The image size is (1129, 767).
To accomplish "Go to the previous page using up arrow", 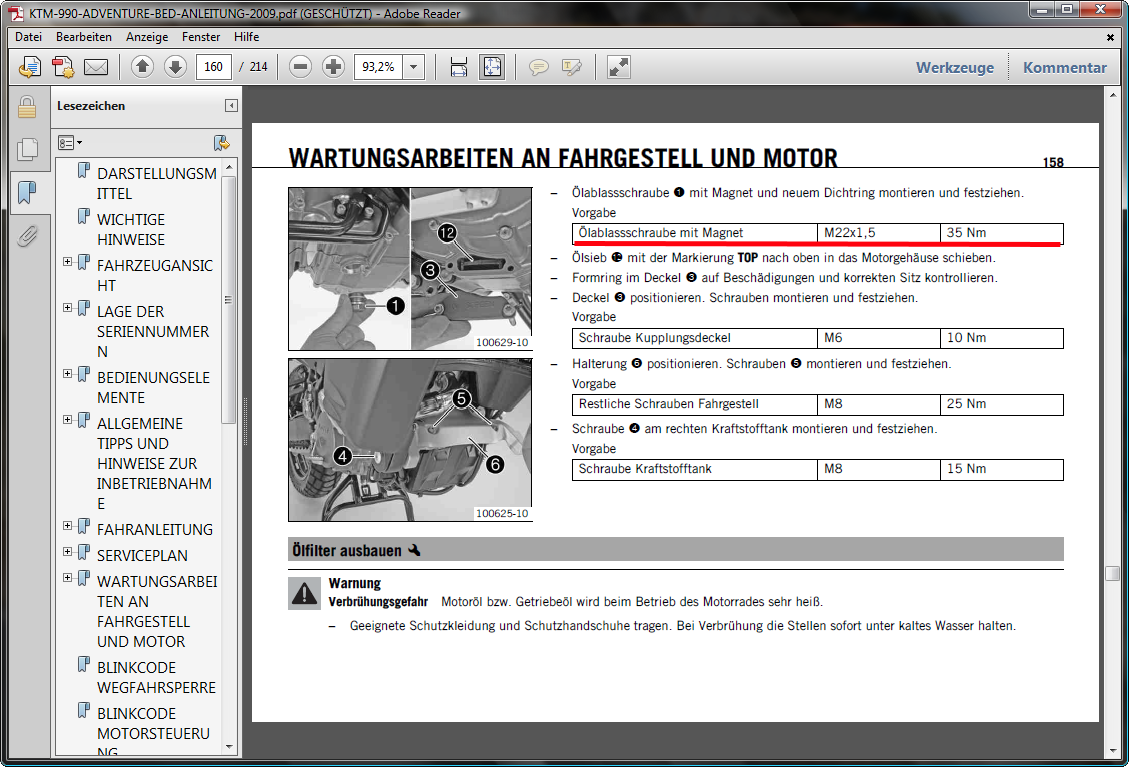I will [x=142, y=67].
